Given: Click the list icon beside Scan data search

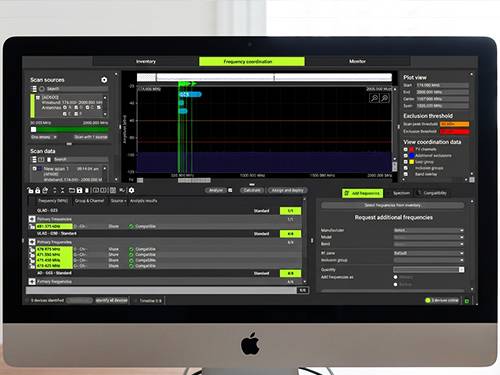Looking at the screenshot, I should coord(34,159).
